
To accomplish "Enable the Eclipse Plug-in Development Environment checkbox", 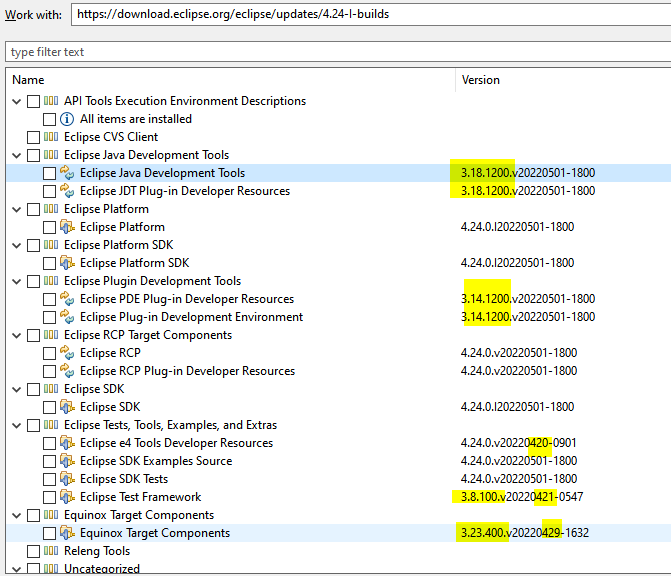I will click(50, 317).
